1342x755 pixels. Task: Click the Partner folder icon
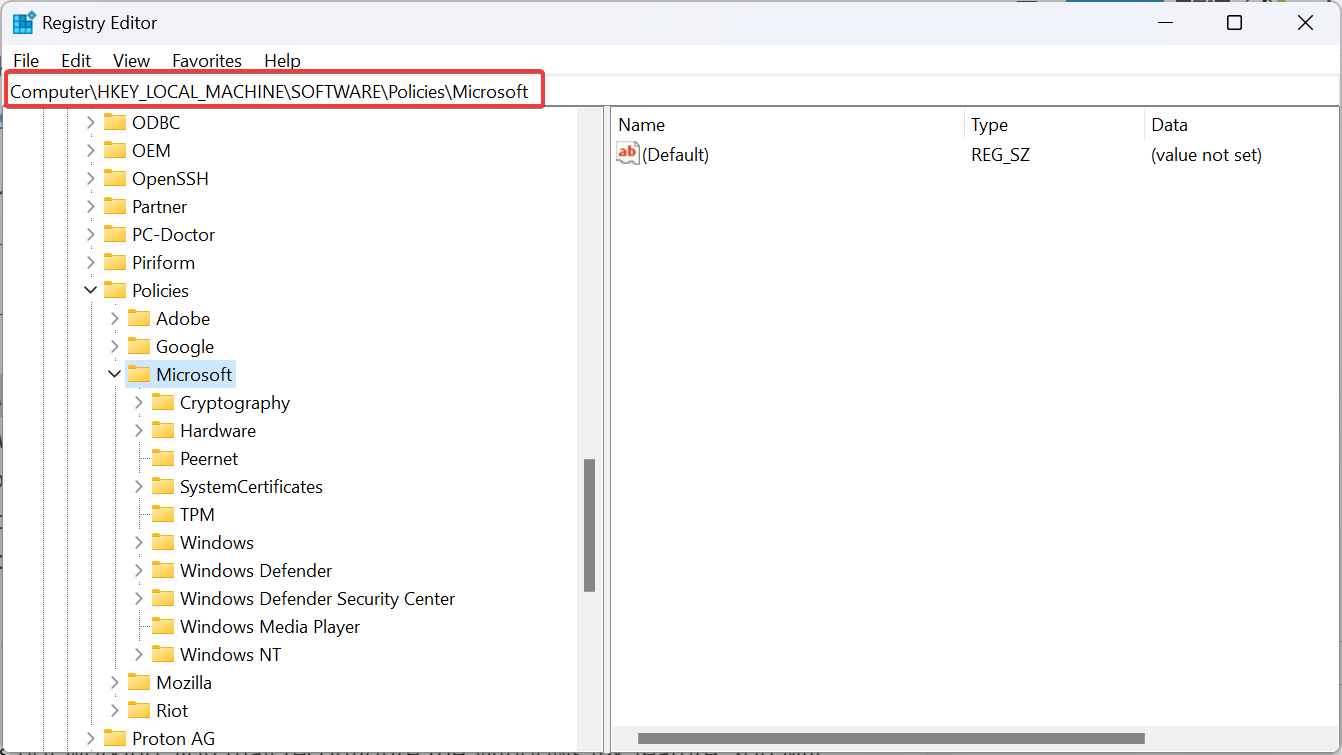click(115, 206)
